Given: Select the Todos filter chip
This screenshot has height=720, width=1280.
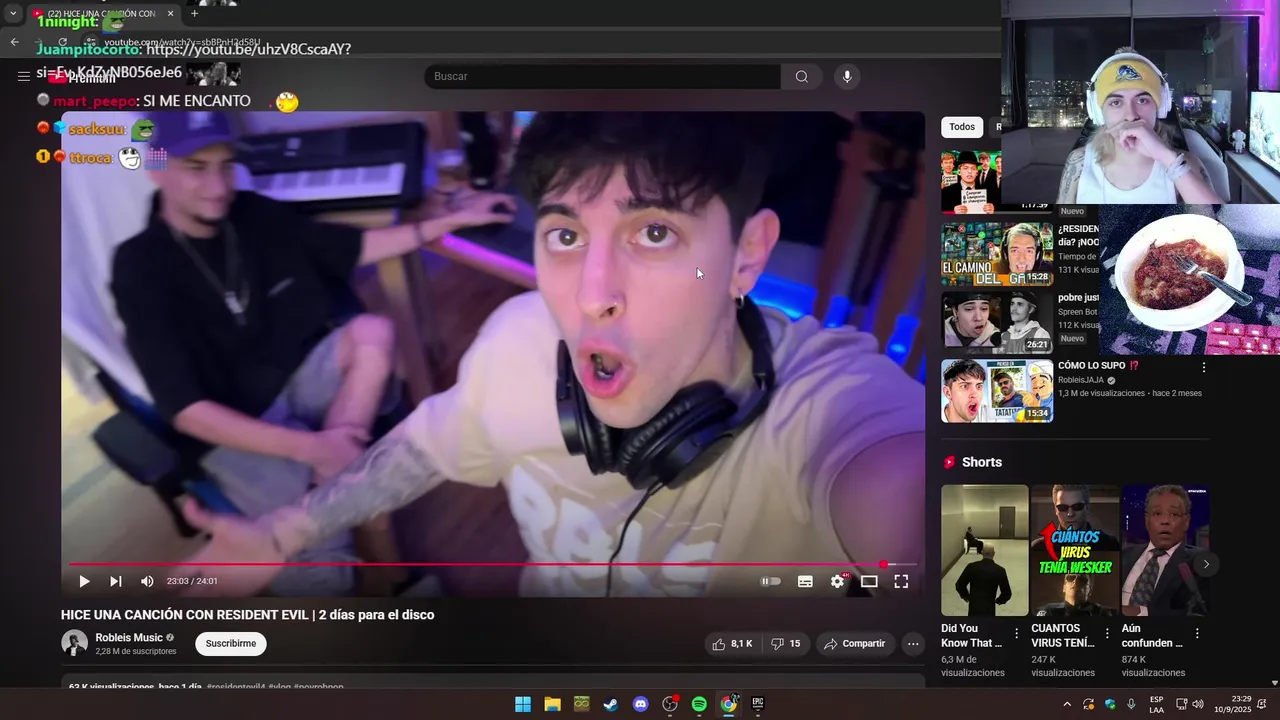Looking at the screenshot, I should pos(962,127).
